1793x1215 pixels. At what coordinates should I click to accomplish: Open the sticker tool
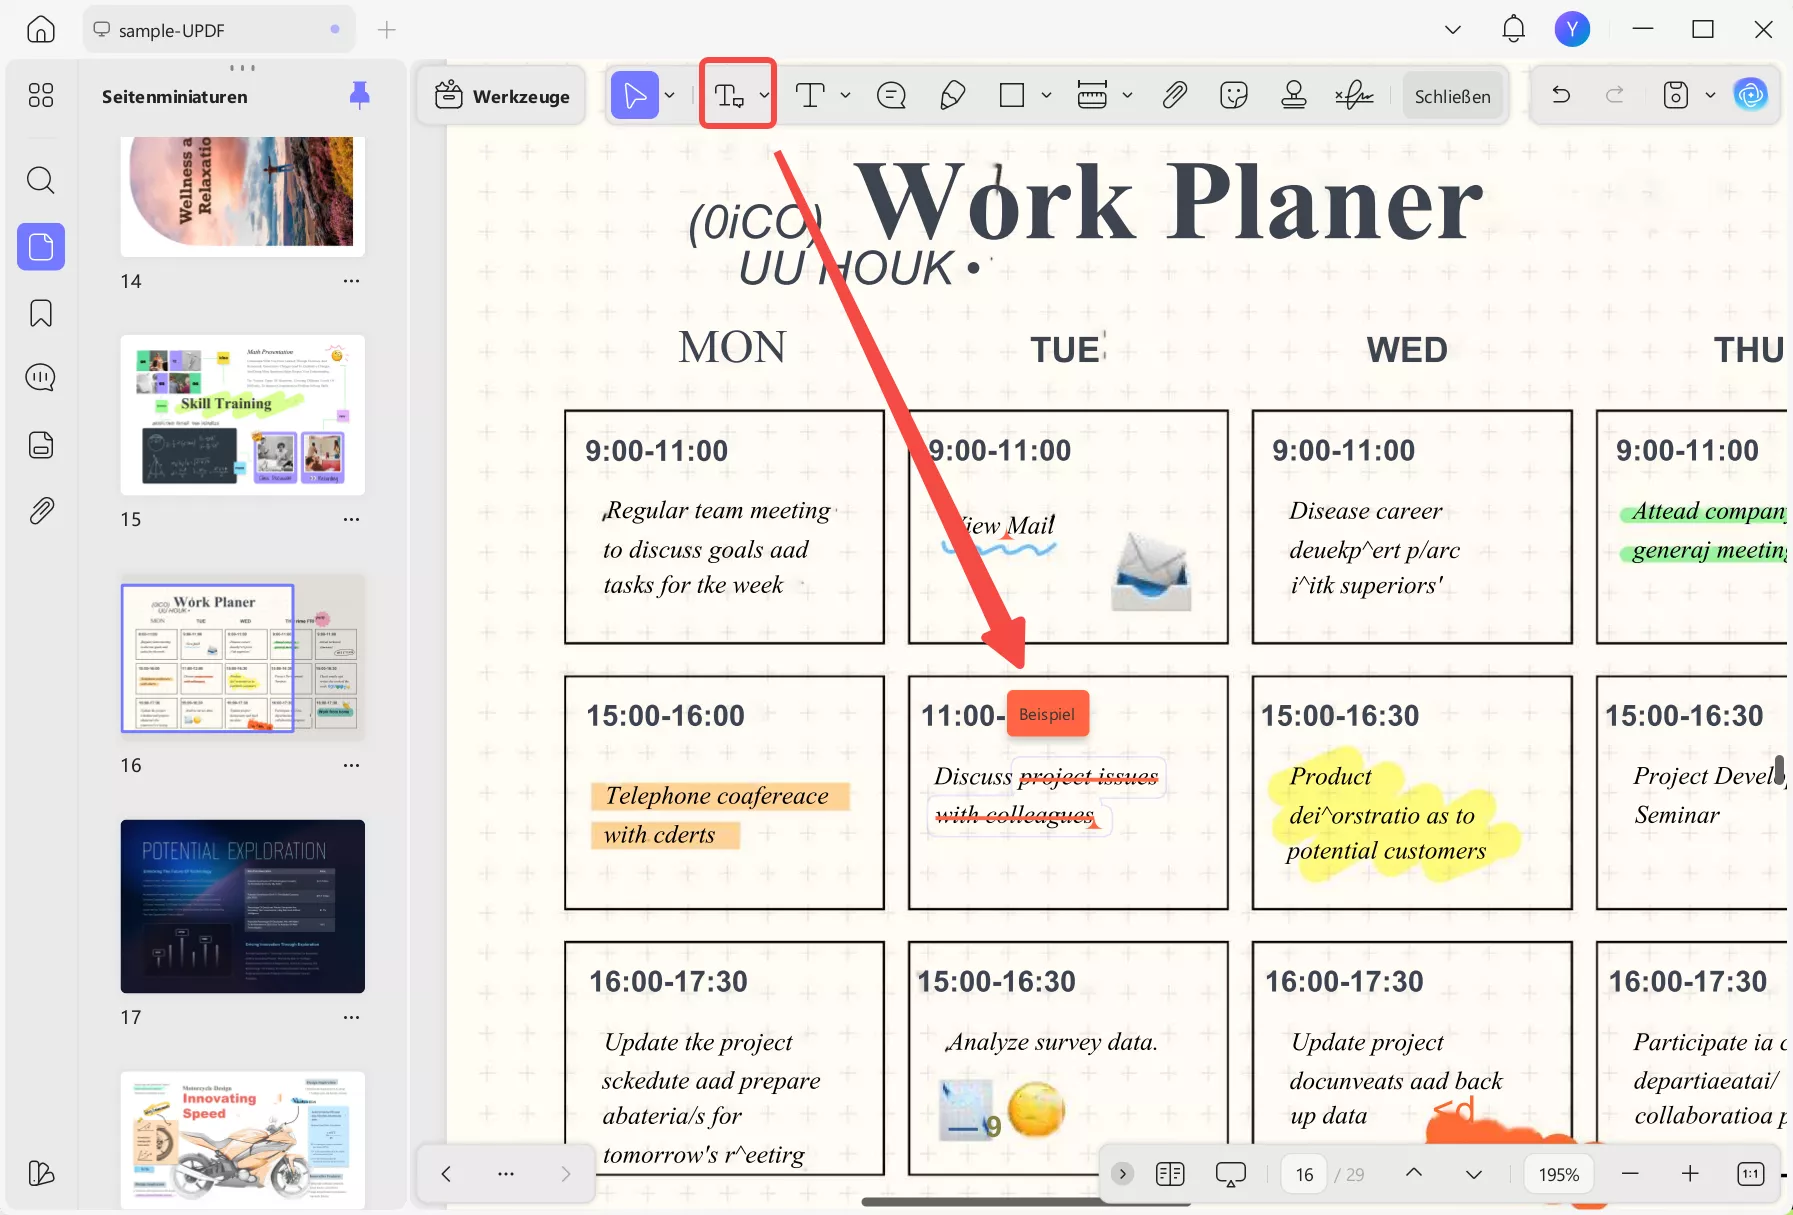click(x=1234, y=96)
